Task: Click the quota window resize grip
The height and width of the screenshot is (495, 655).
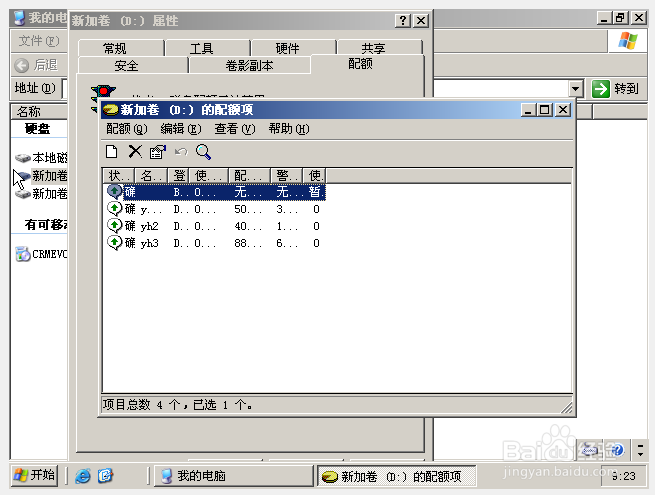Action: [566, 408]
